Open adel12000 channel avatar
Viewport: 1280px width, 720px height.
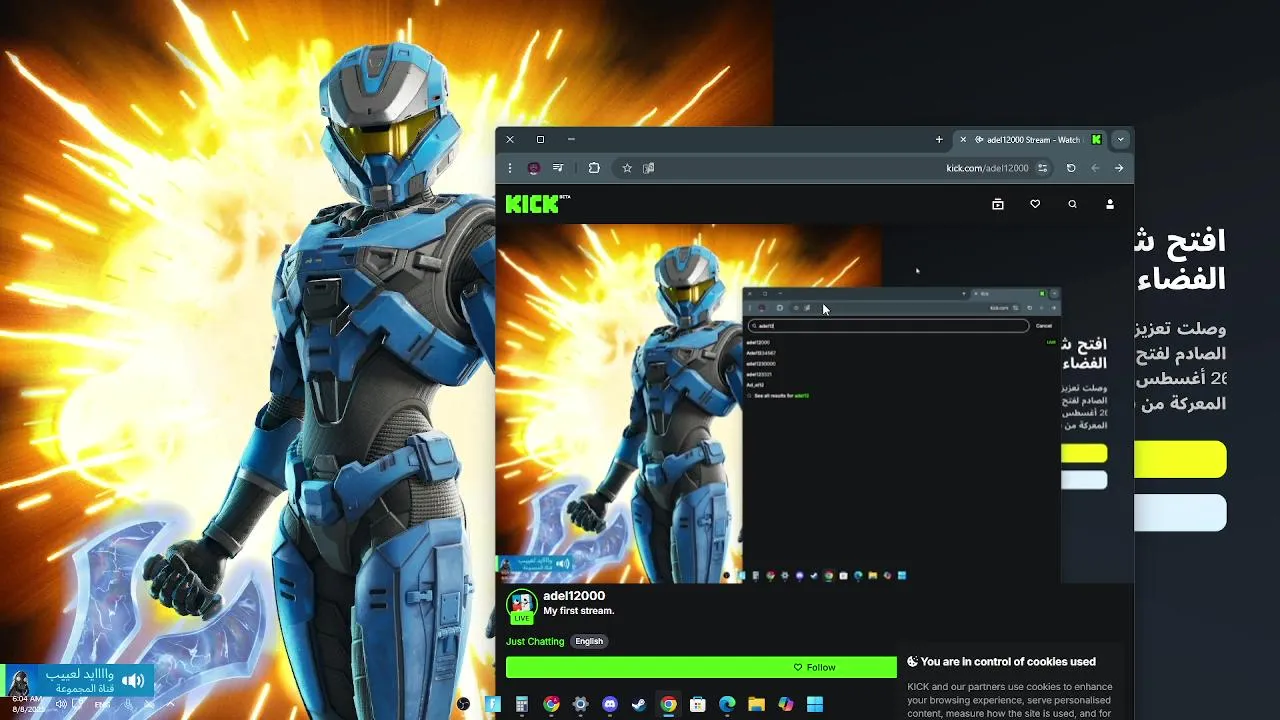click(x=522, y=604)
